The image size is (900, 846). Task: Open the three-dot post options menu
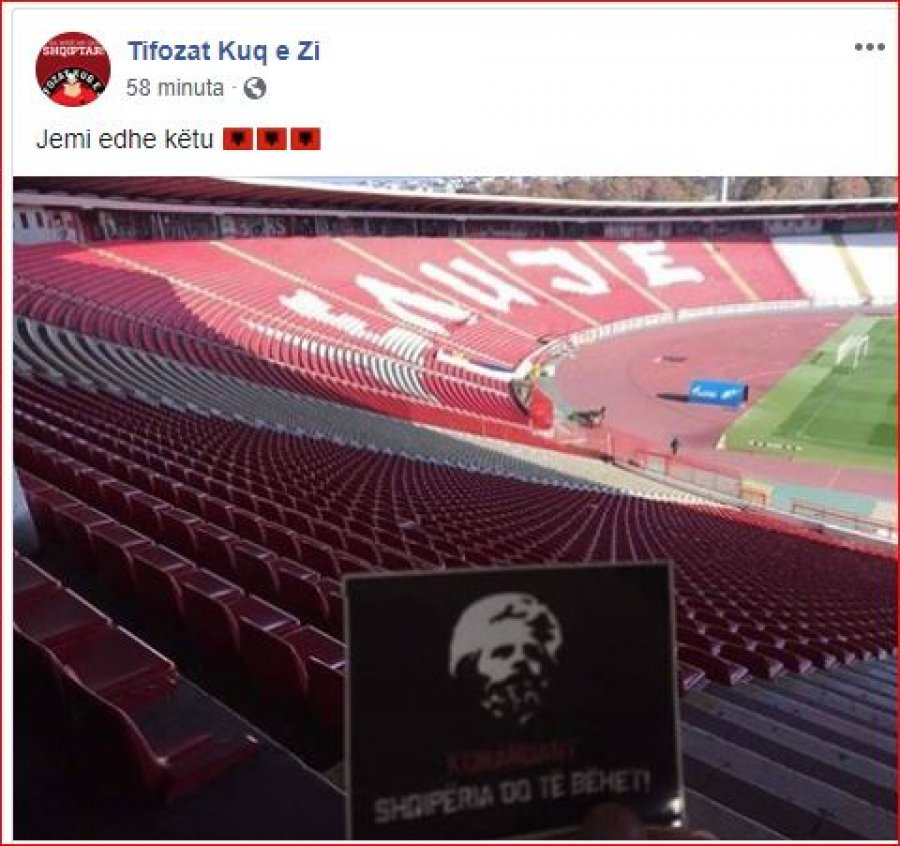click(869, 47)
